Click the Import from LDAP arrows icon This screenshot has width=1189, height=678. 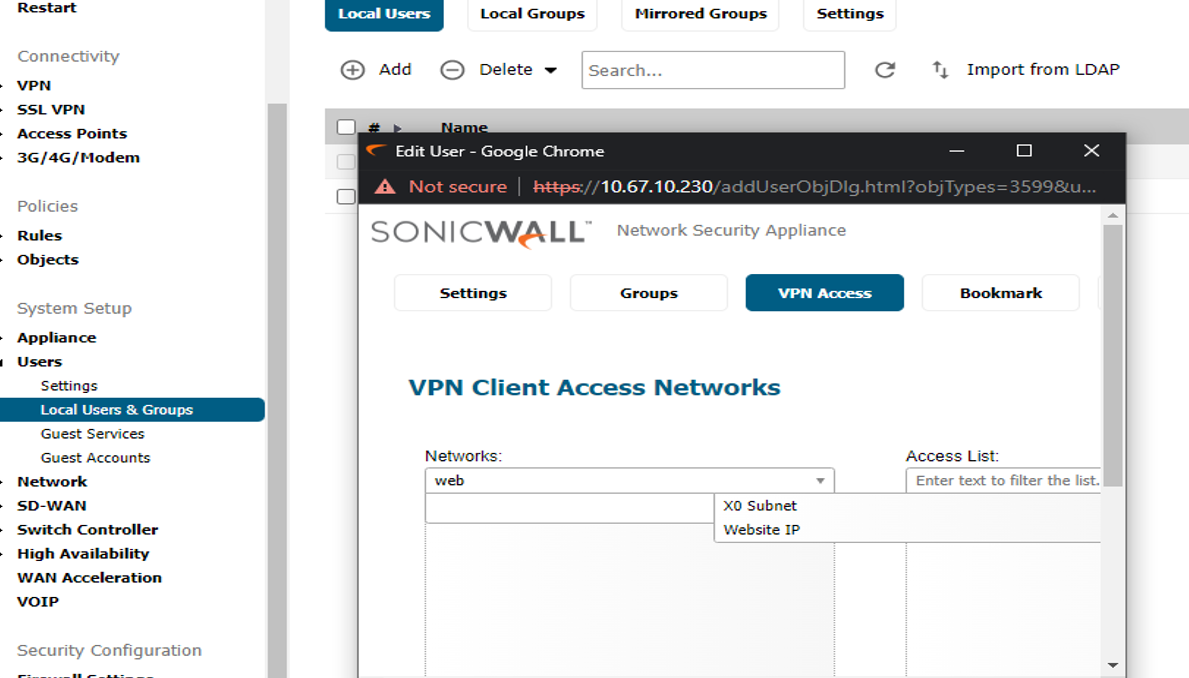tap(940, 70)
